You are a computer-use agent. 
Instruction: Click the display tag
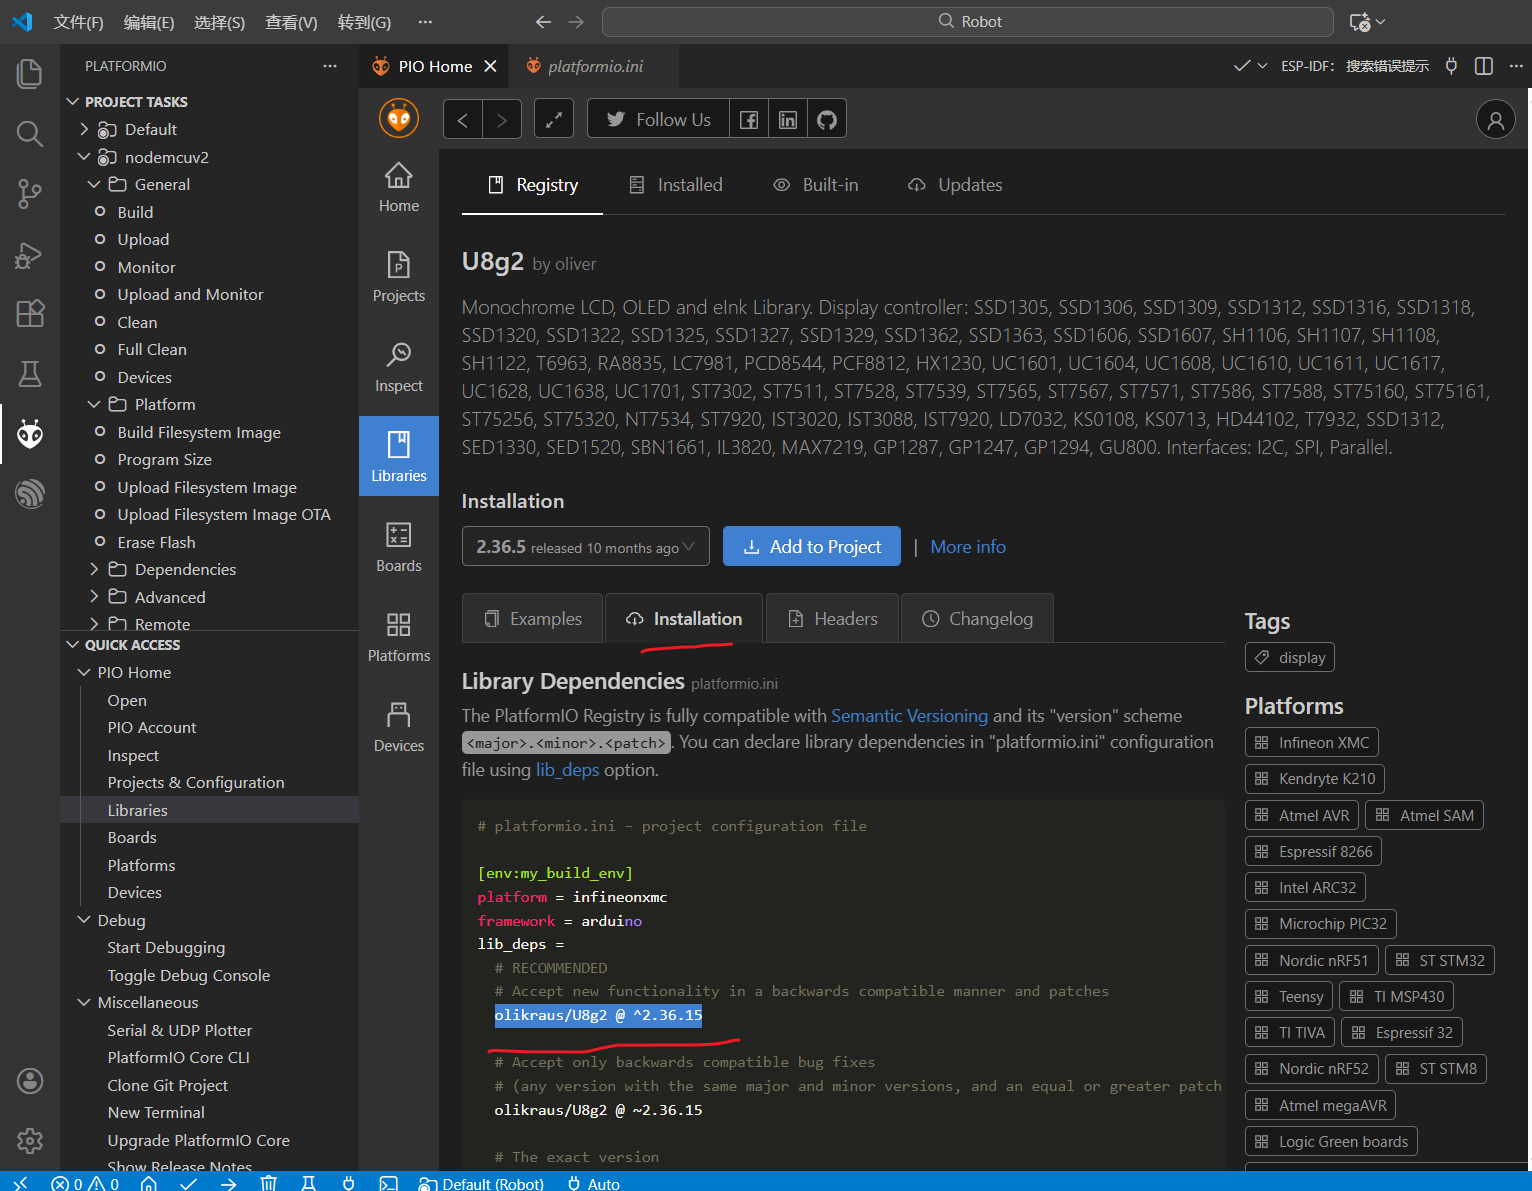point(1290,658)
